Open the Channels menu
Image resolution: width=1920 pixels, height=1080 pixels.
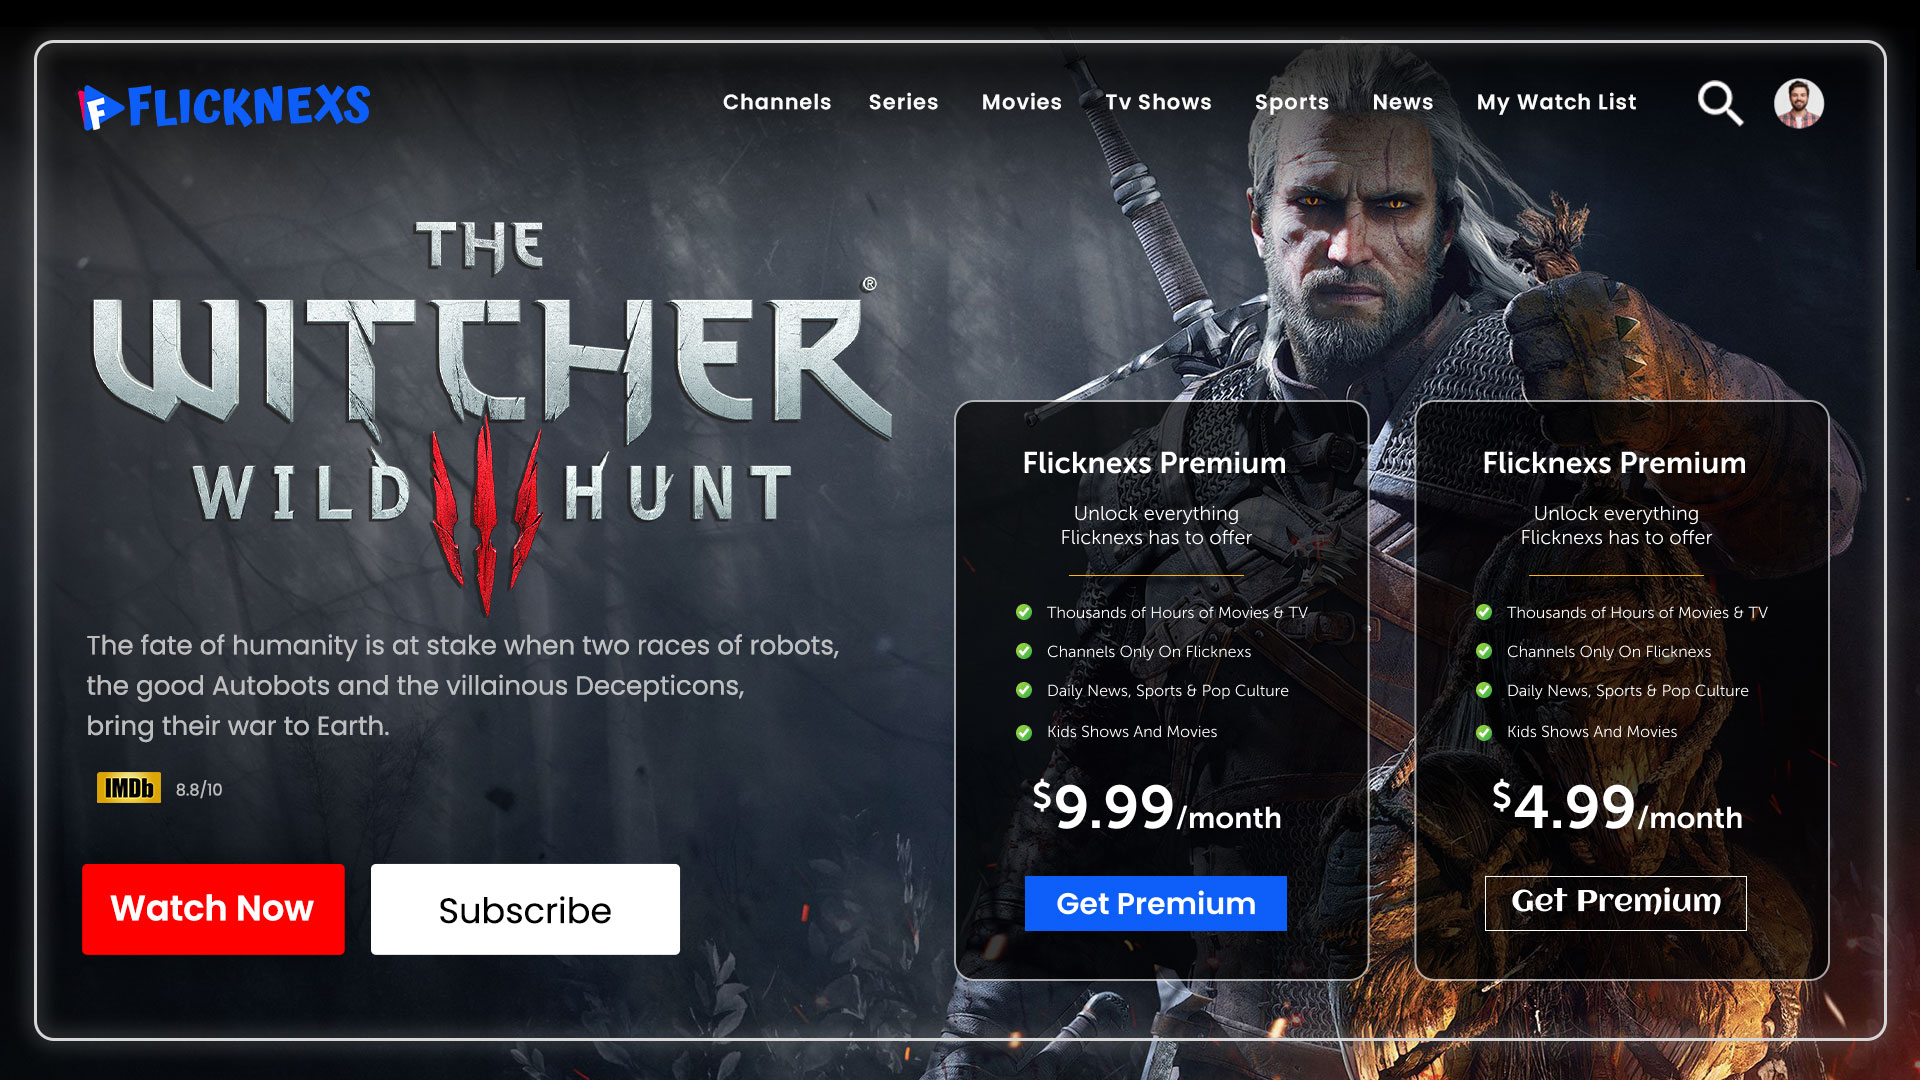[x=777, y=102]
